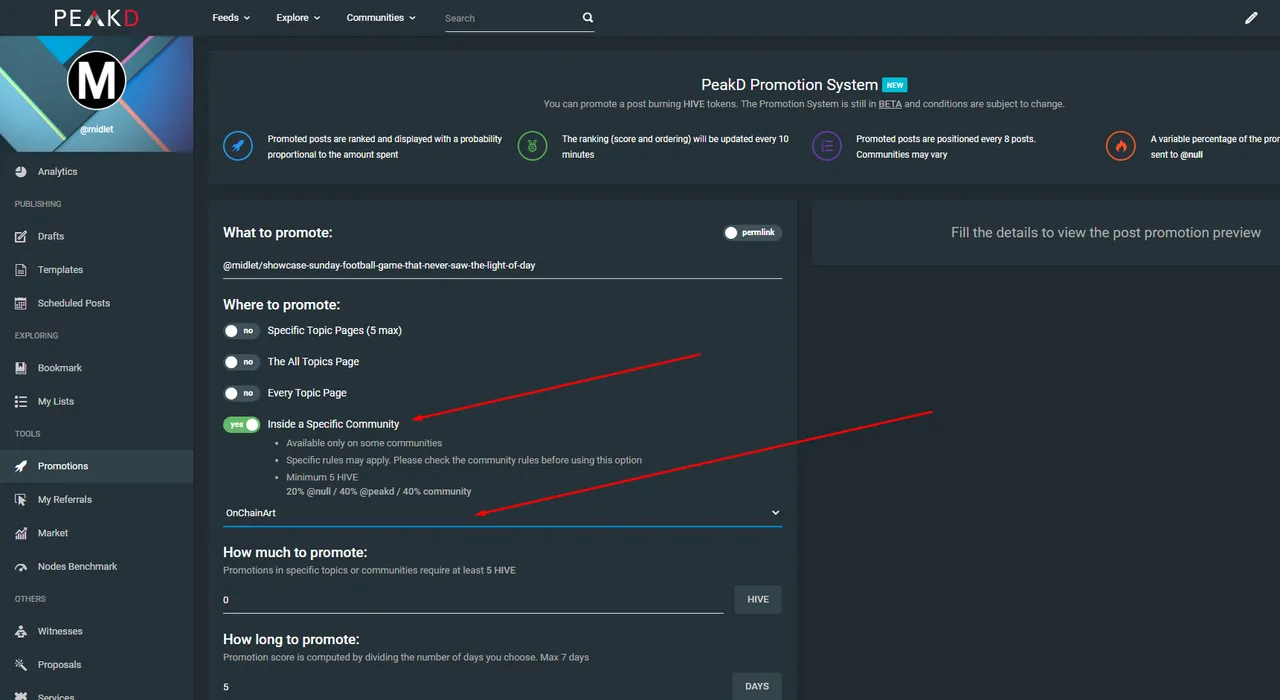
Task: Click the 'How much to promote:' heading
Action: (295, 552)
